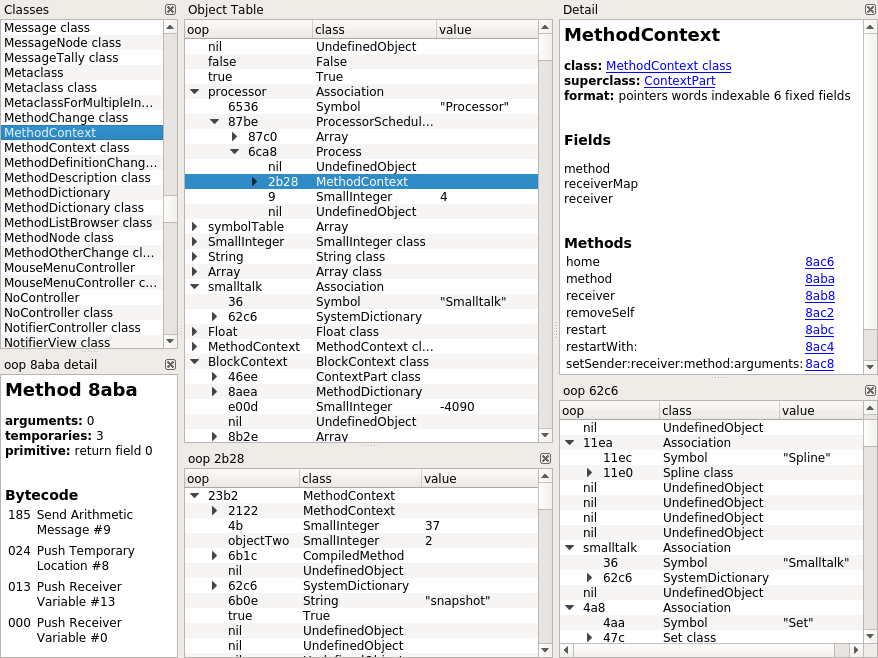This screenshot has width=878, height=658.
Task: Close the oop 8aba detail panel
Action: click(170, 365)
